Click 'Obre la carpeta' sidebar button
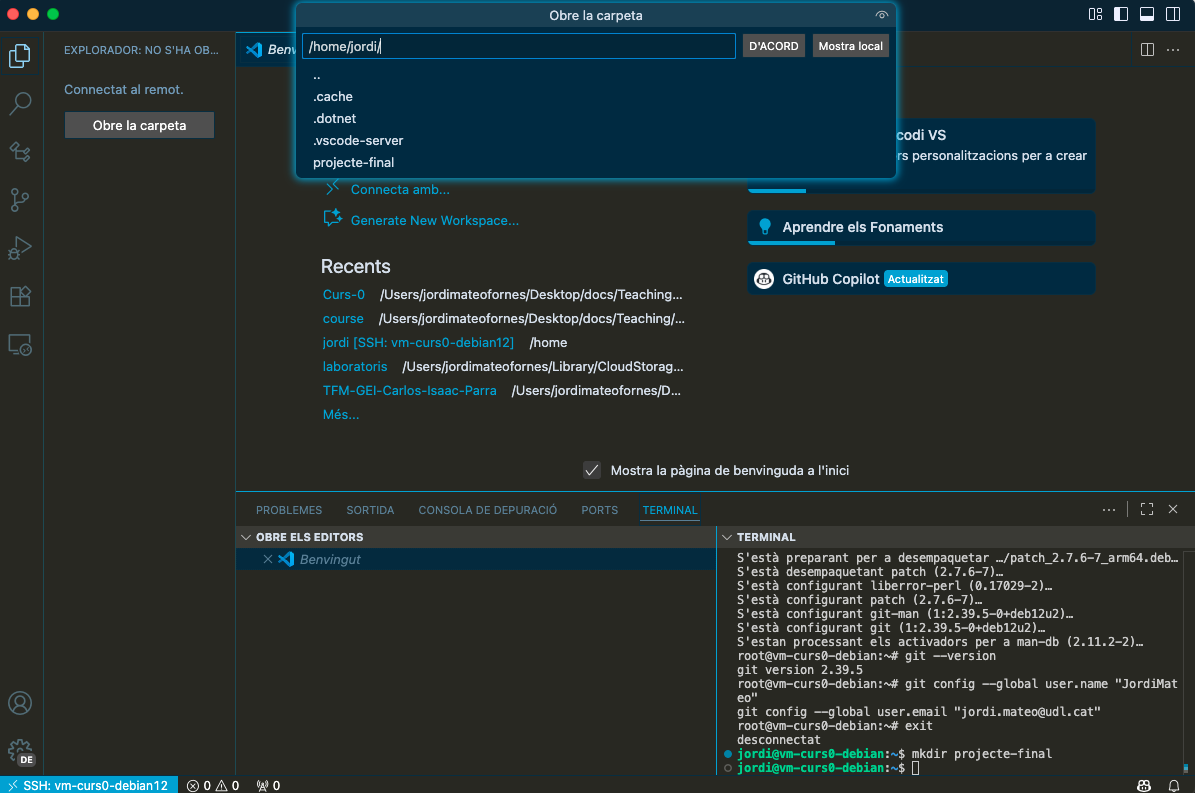The width and height of the screenshot is (1195, 793). coord(139,126)
